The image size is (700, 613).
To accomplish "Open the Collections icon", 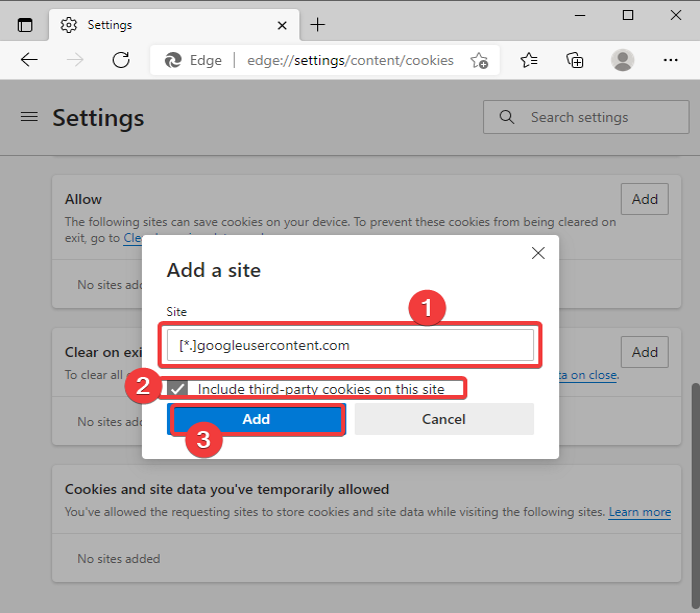I will [x=575, y=60].
